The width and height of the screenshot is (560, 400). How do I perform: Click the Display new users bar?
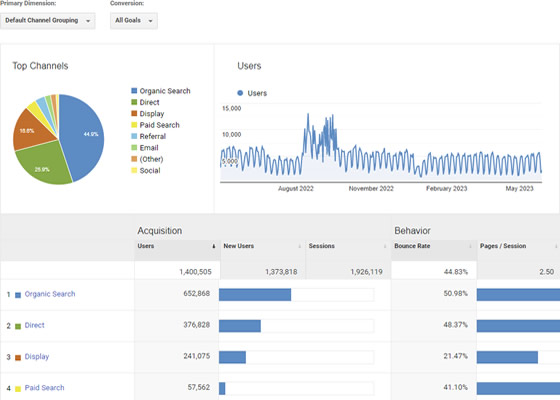click(x=232, y=357)
